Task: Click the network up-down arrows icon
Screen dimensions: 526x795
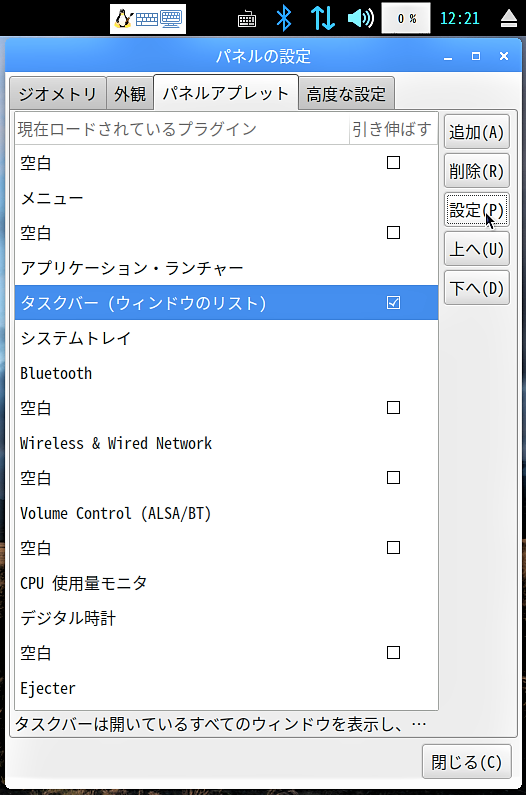Action: (323, 18)
